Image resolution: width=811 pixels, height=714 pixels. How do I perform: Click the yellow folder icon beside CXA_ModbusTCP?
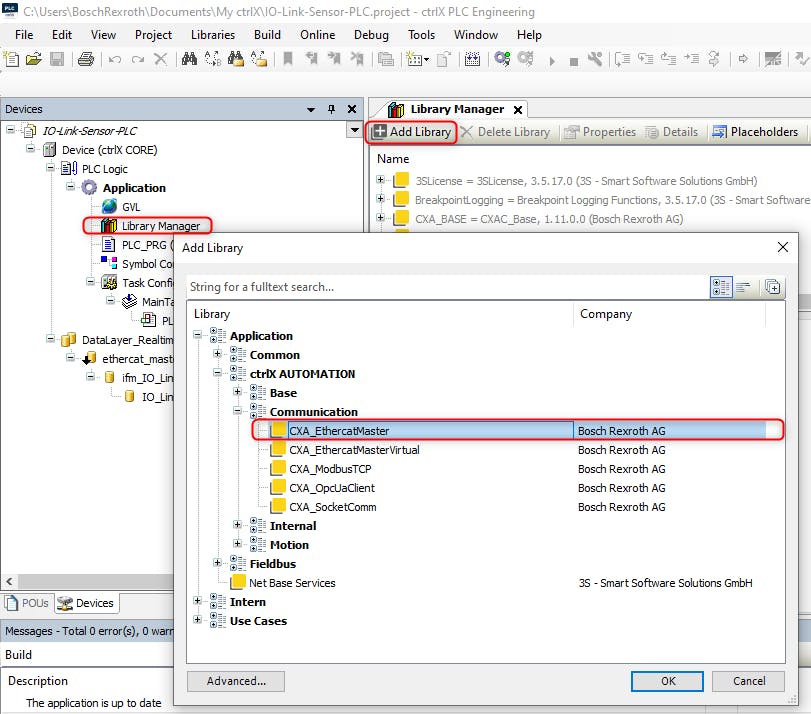point(278,468)
